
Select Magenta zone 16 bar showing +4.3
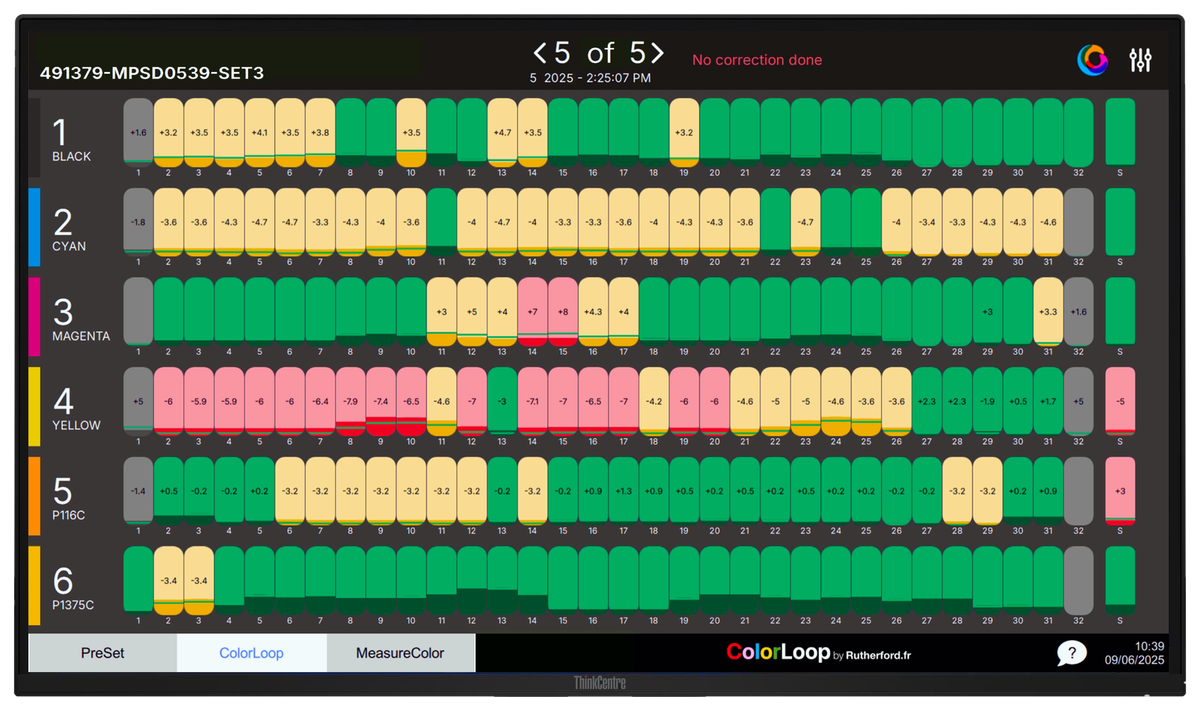(x=593, y=312)
